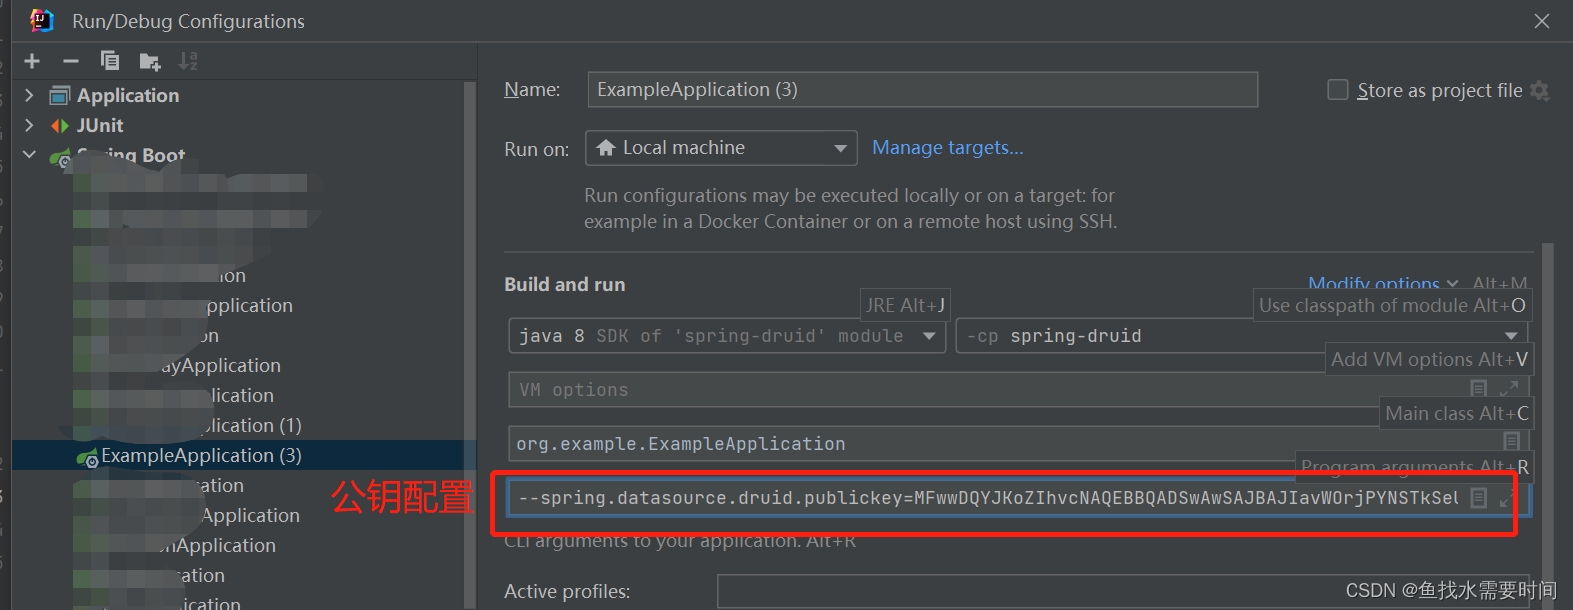Open the Manage targets link

click(x=948, y=147)
